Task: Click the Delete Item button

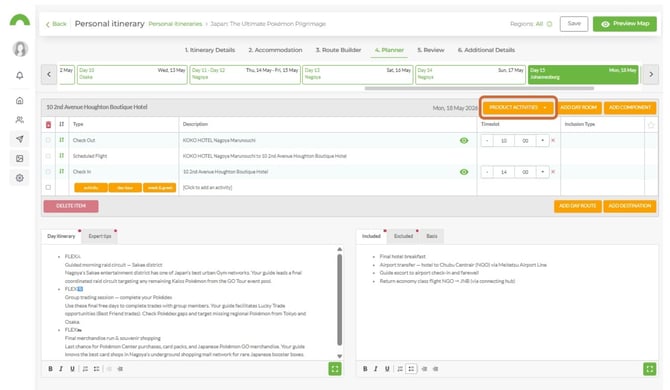Action: [x=71, y=206]
